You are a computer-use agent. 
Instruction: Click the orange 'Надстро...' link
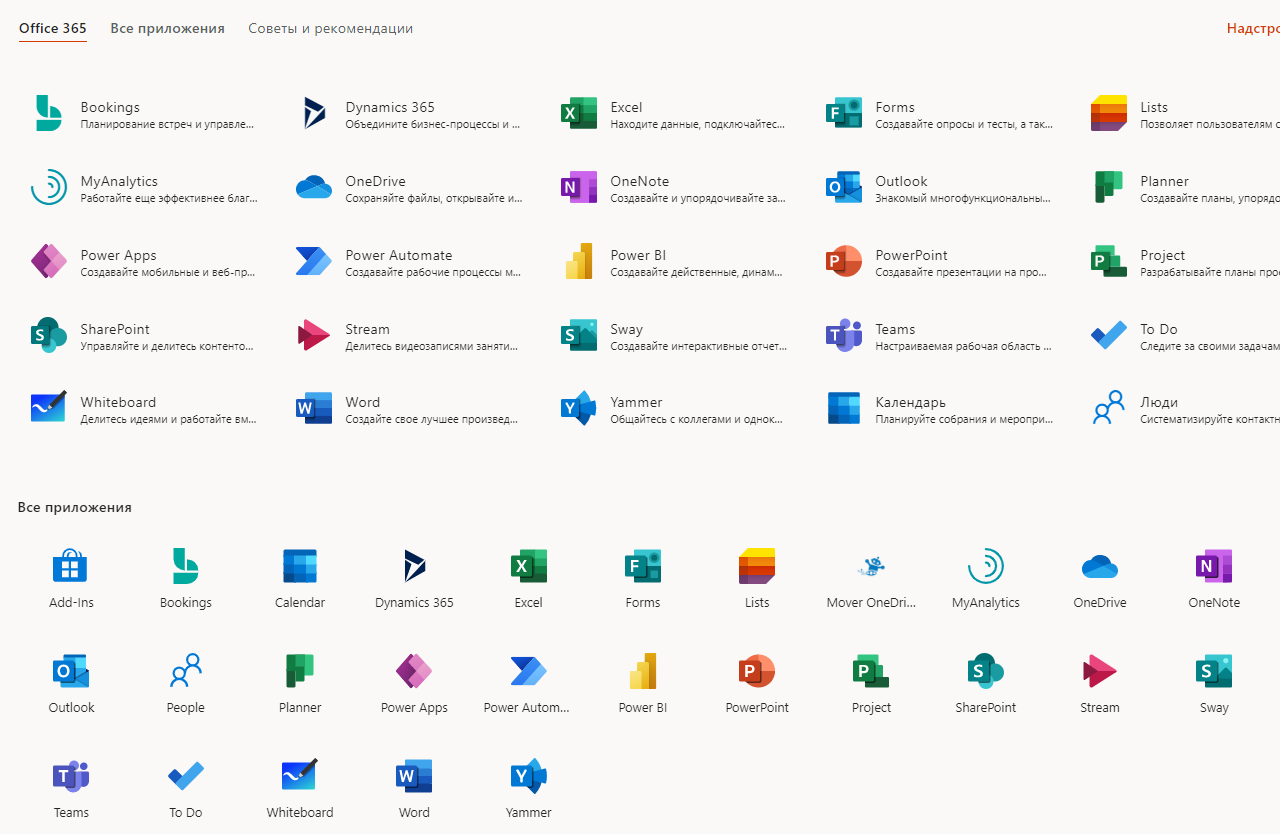[x=1253, y=28]
